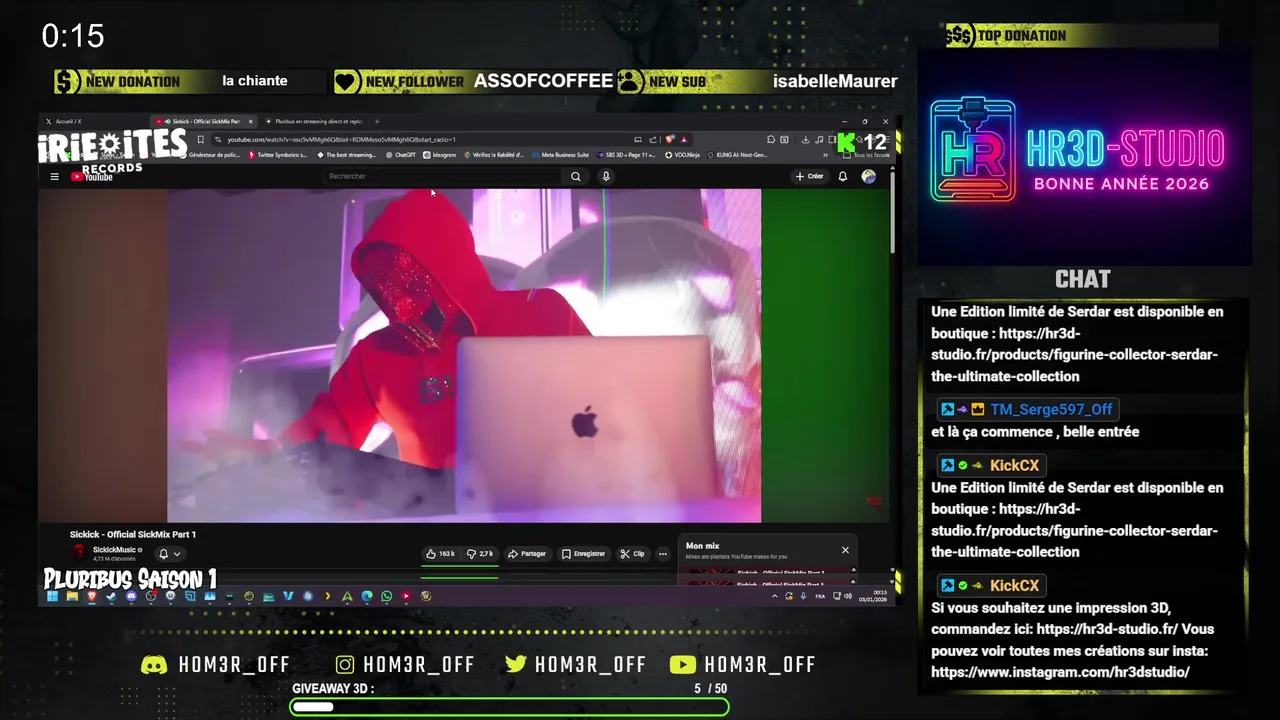The height and width of the screenshot is (720, 1280).
Task: Open Microsoft Edge from the taskbar
Action: (367, 596)
